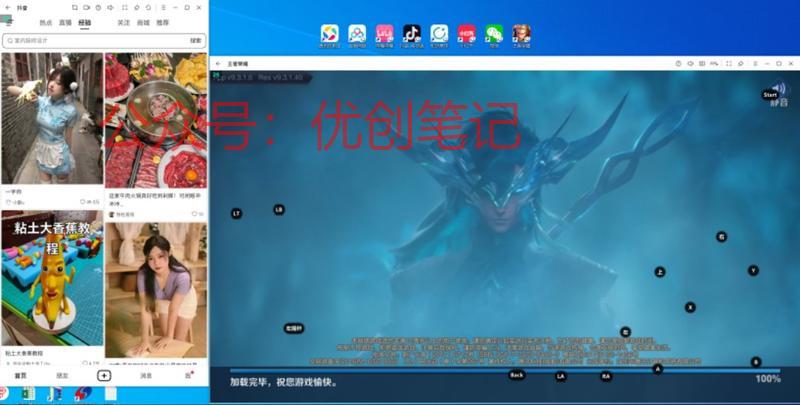Click the 搜索 button in Douyin search bar

196,40
